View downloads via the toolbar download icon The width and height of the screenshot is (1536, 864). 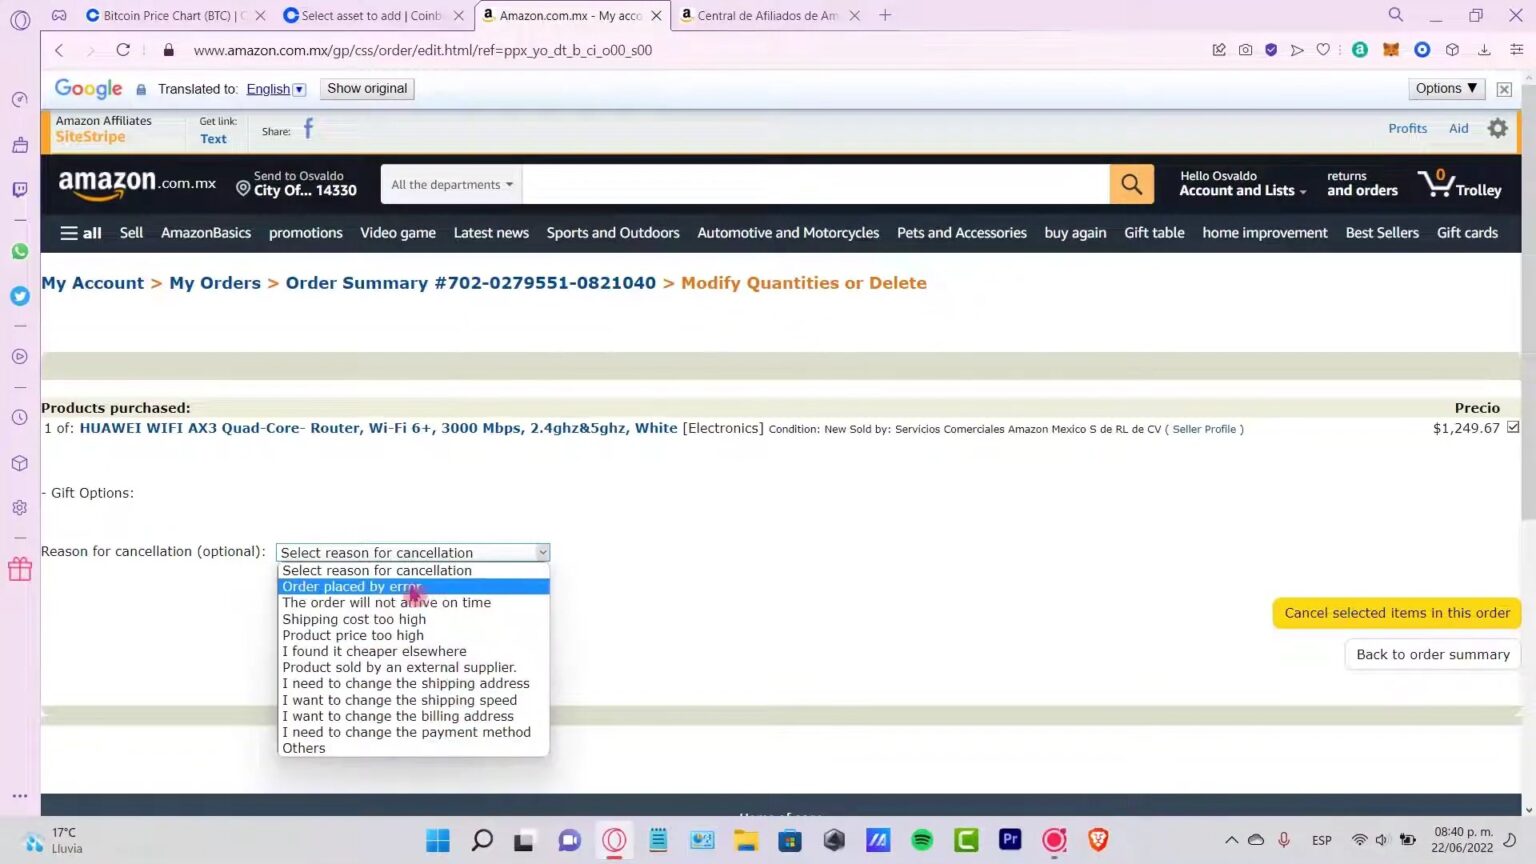tap(1484, 50)
